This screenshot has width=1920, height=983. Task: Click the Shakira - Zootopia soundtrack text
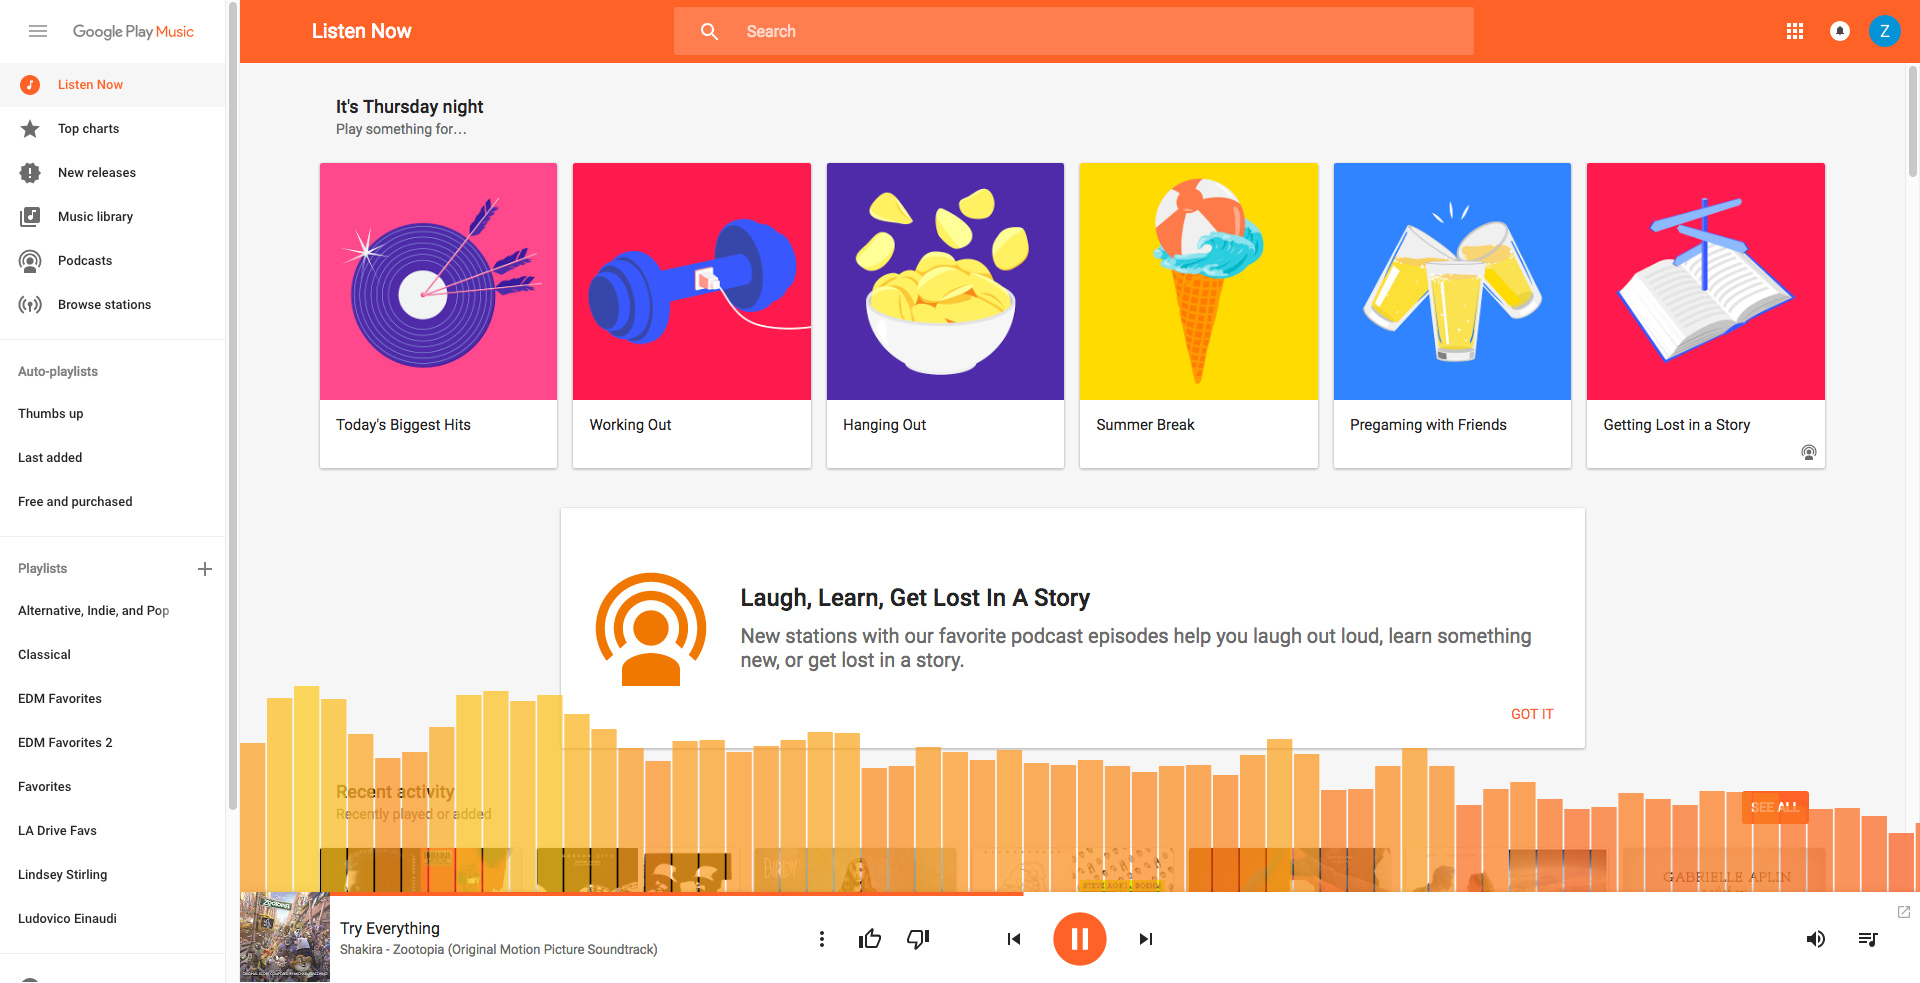pos(499,950)
